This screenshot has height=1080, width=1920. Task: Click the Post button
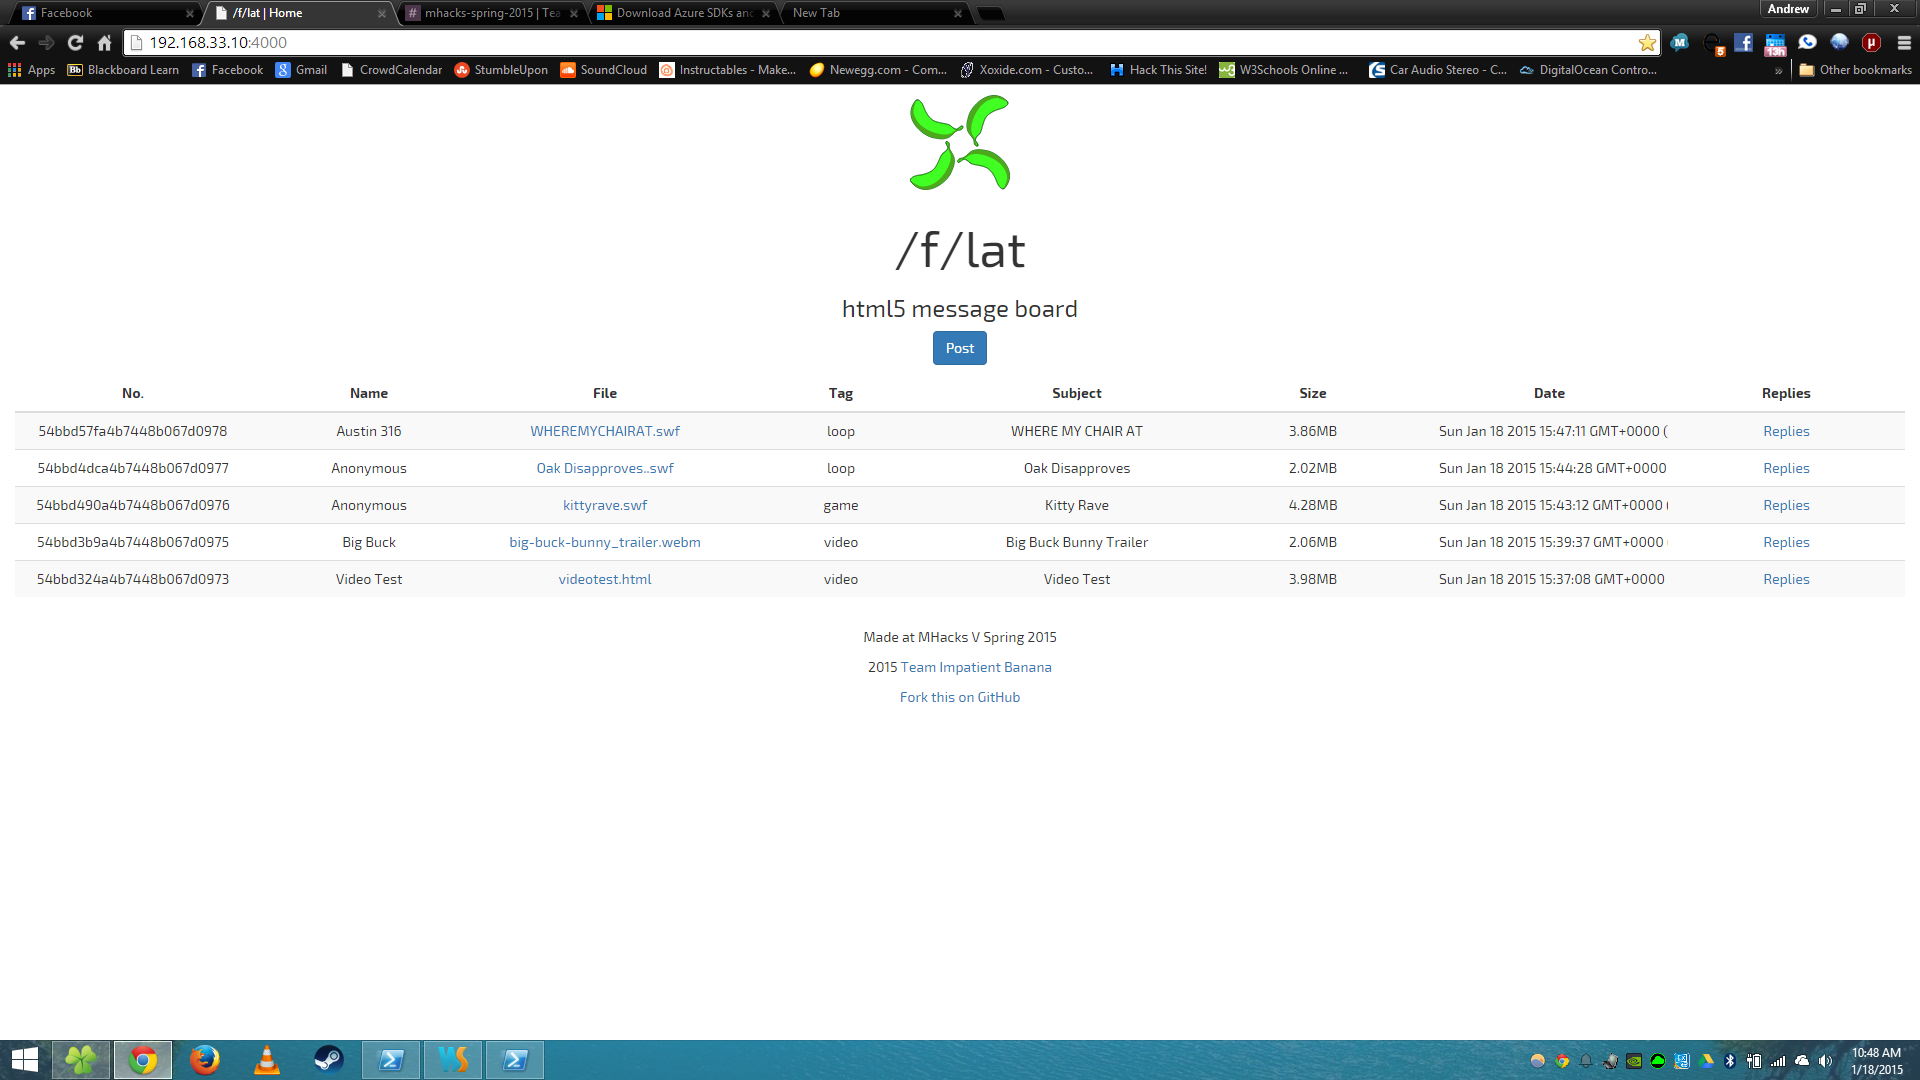point(959,348)
